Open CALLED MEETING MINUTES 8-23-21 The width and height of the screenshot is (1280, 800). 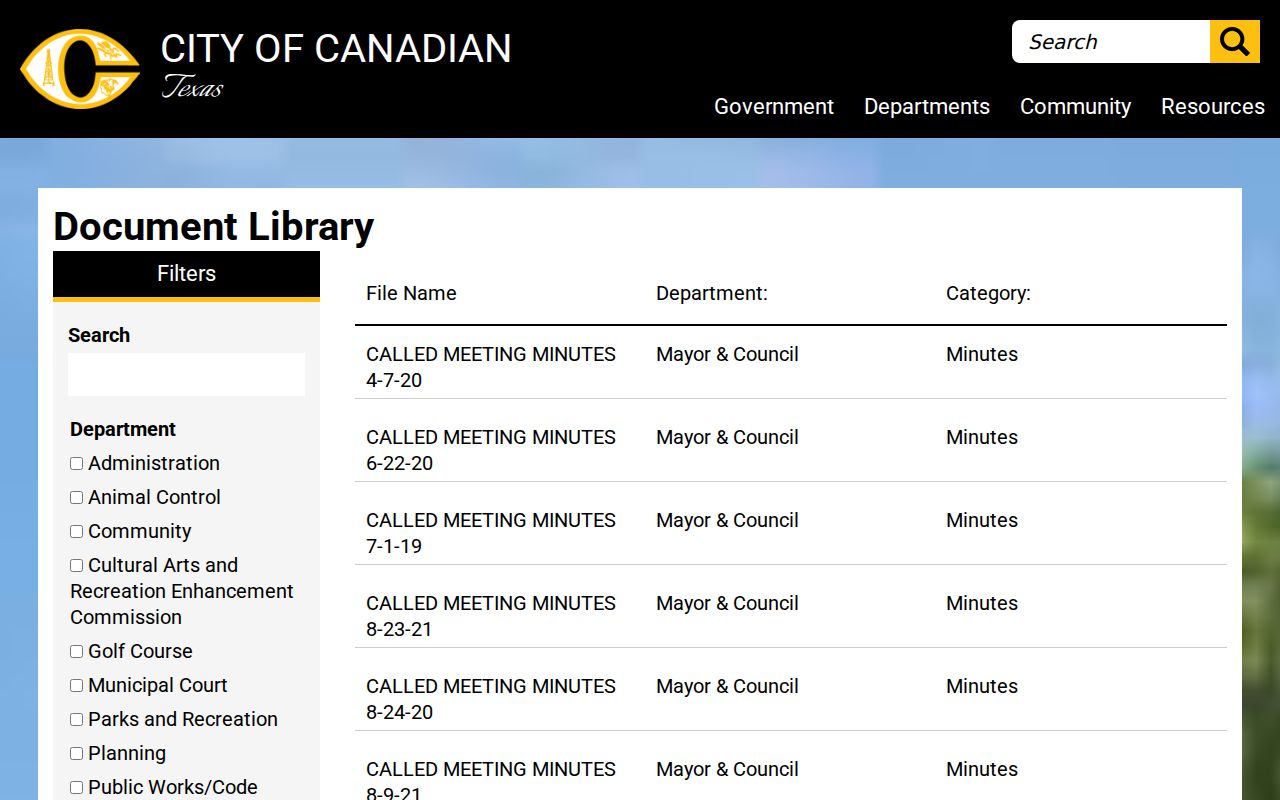point(491,616)
